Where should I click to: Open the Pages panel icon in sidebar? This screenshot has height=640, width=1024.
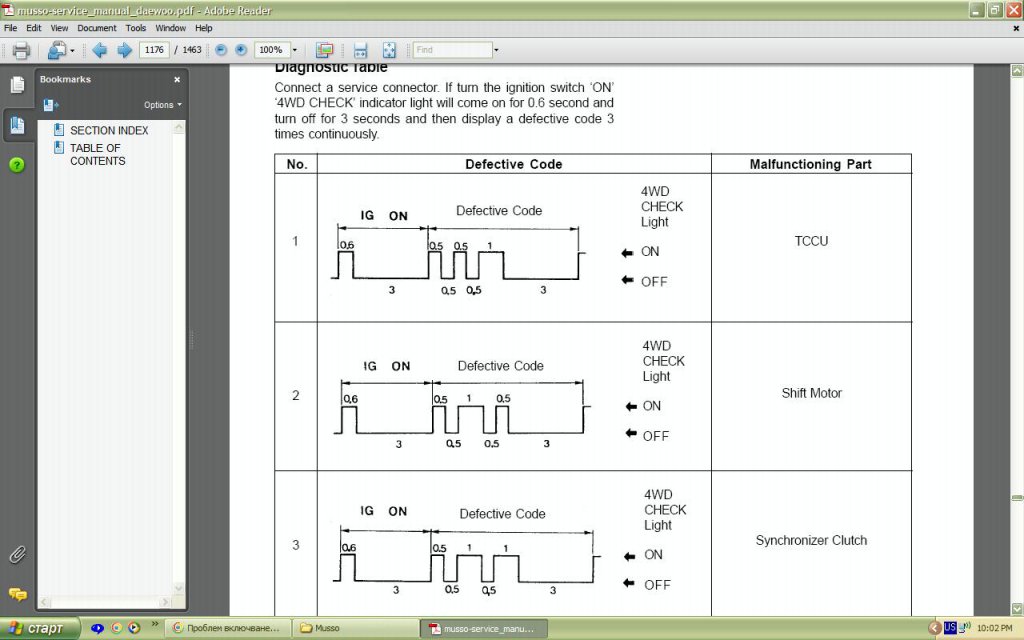pyautogui.click(x=18, y=84)
